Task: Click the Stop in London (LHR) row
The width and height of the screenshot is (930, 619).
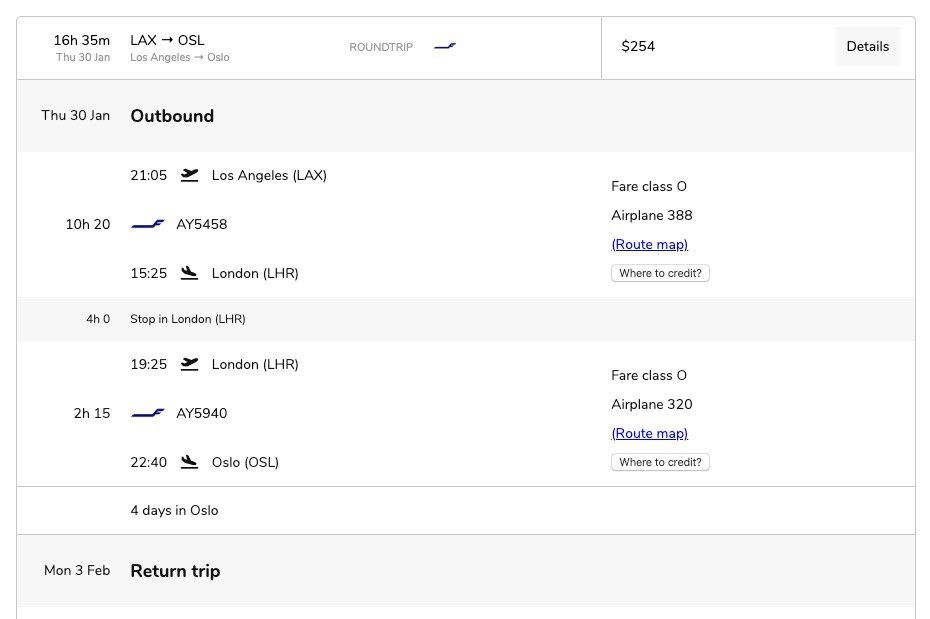Action: click(x=188, y=319)
